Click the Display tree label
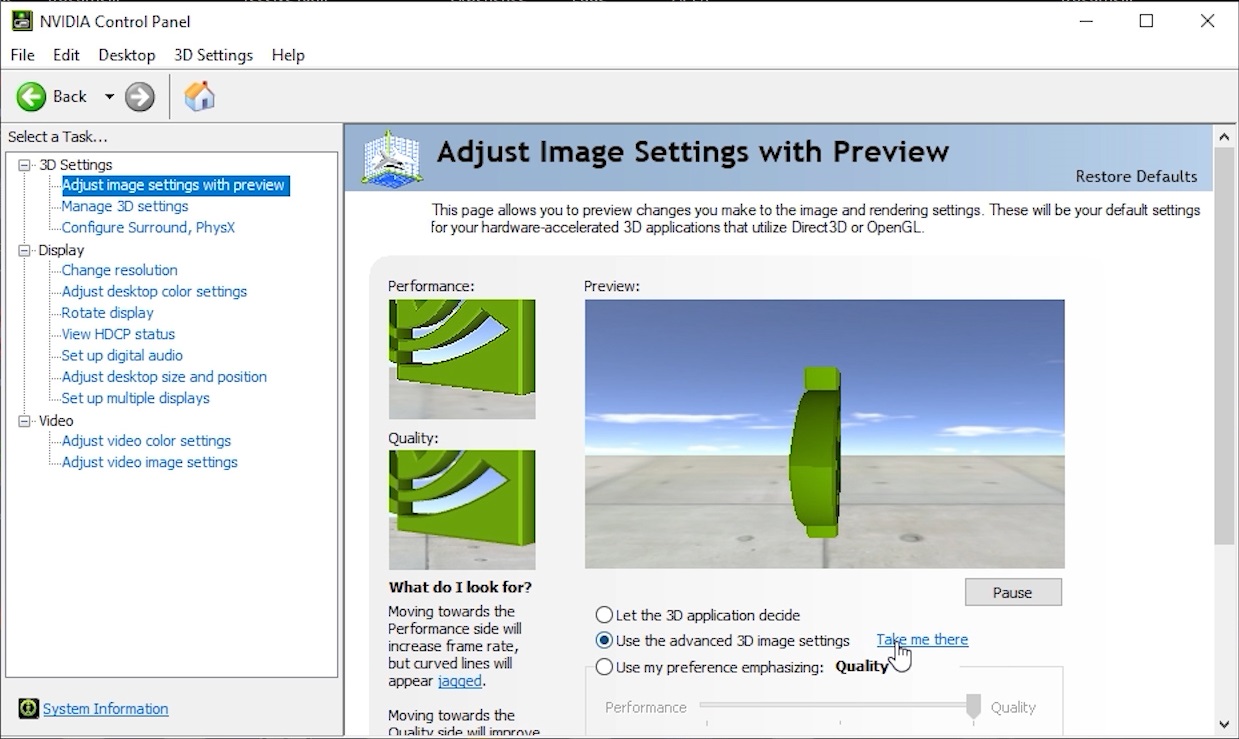 [61, 250]
